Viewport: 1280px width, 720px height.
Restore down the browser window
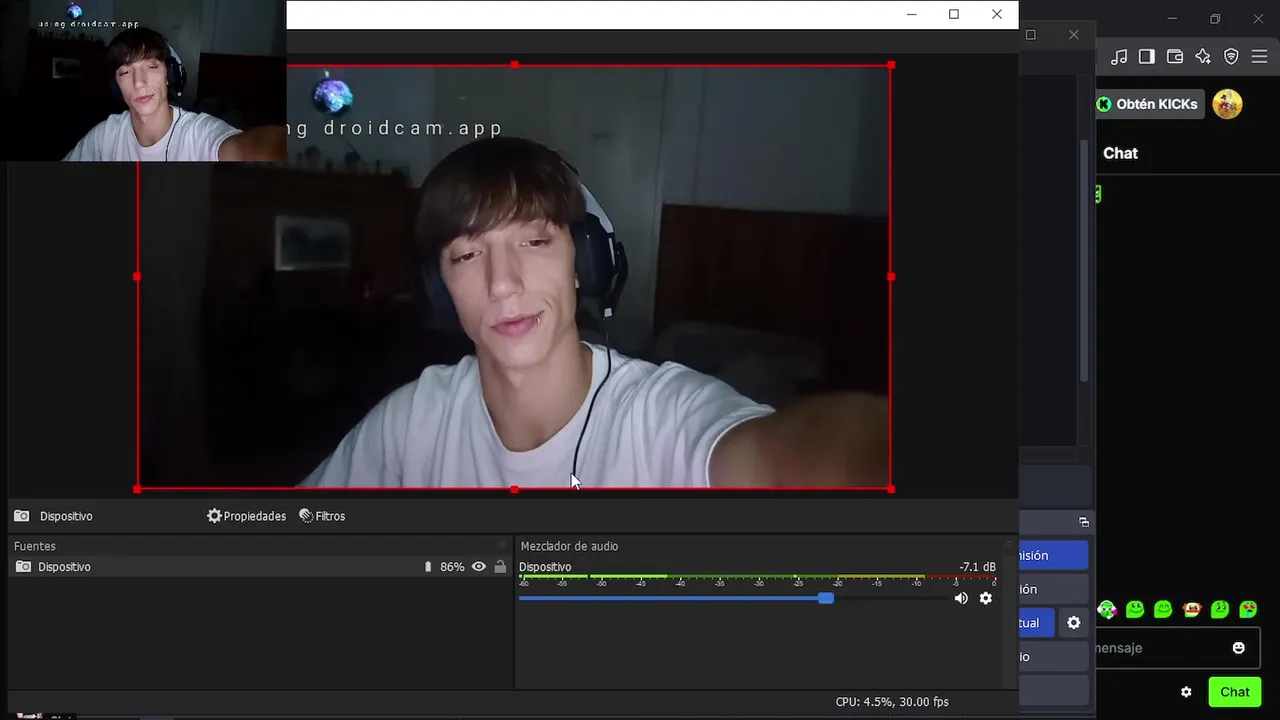1215,19
